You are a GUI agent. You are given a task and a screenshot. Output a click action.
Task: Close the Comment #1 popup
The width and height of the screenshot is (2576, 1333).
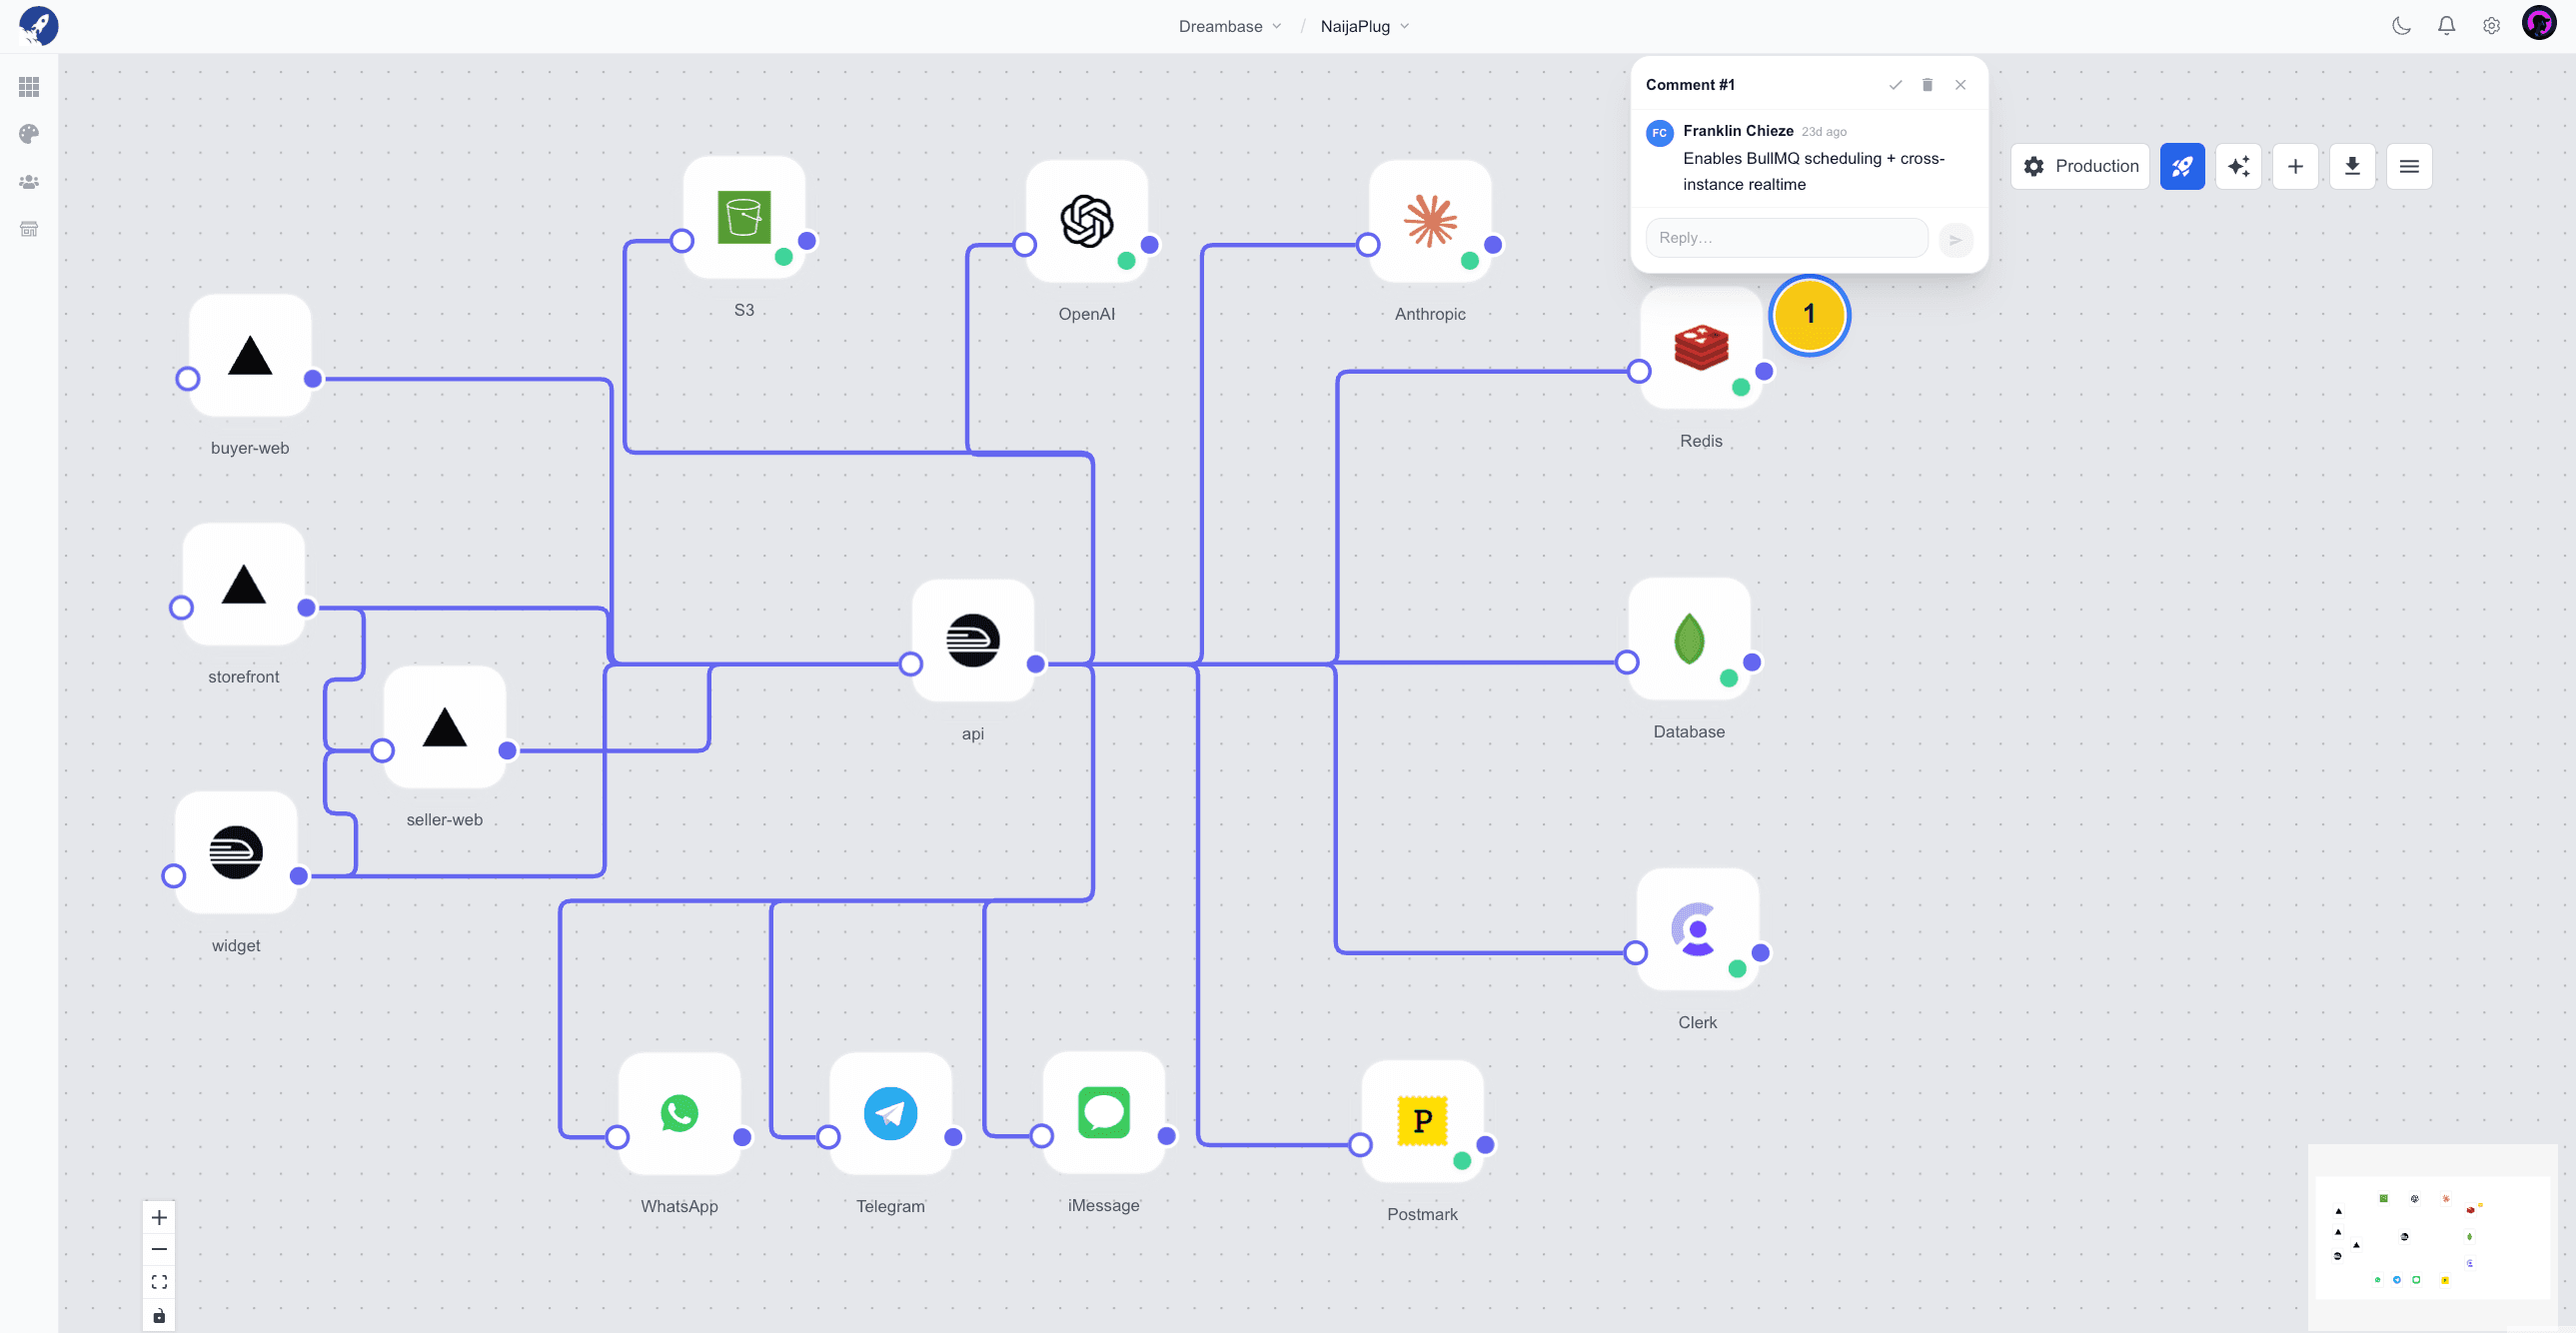1960,85
